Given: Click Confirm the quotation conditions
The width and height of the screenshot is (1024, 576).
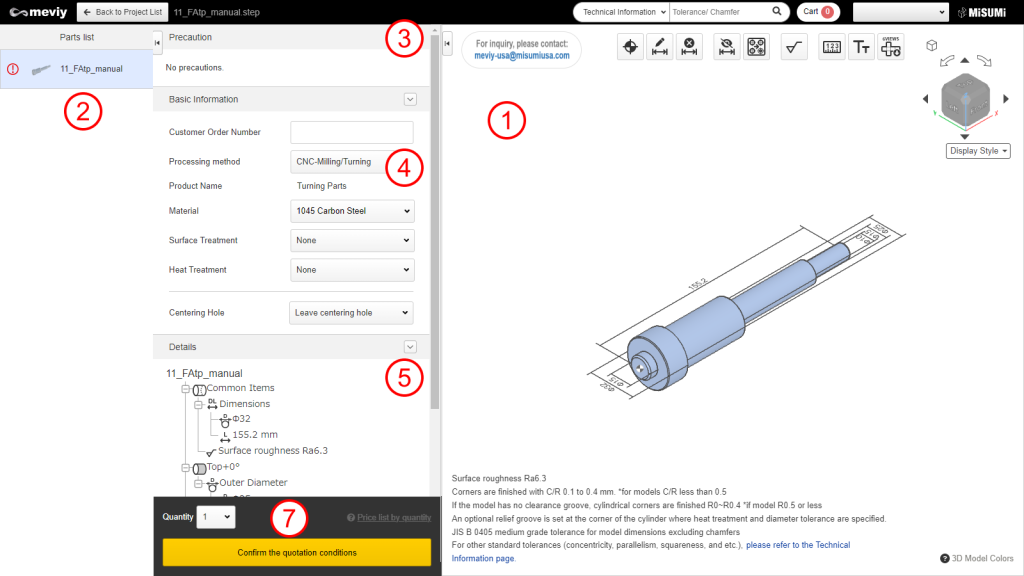Looking at the screenshot, I should (x=296, y=552).
